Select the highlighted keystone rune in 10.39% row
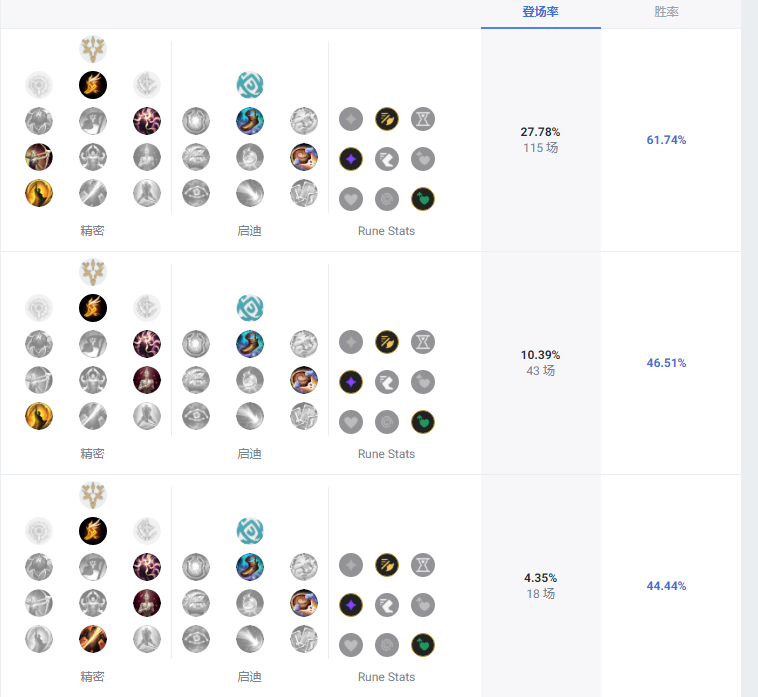The height and width of the screenshot is (697, 758). (93, 308)
